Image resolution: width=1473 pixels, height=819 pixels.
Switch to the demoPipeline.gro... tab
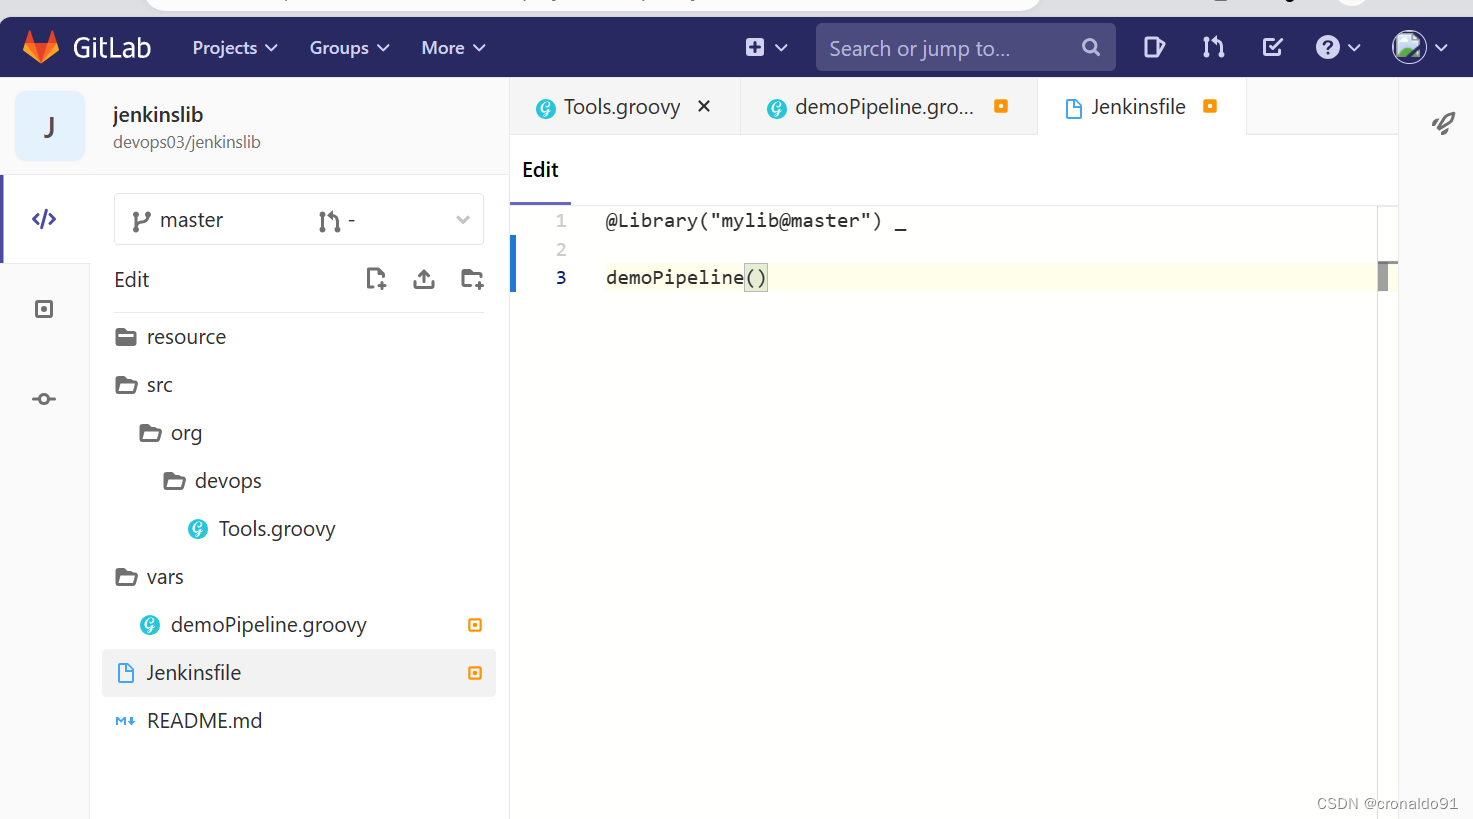point(884,107)
